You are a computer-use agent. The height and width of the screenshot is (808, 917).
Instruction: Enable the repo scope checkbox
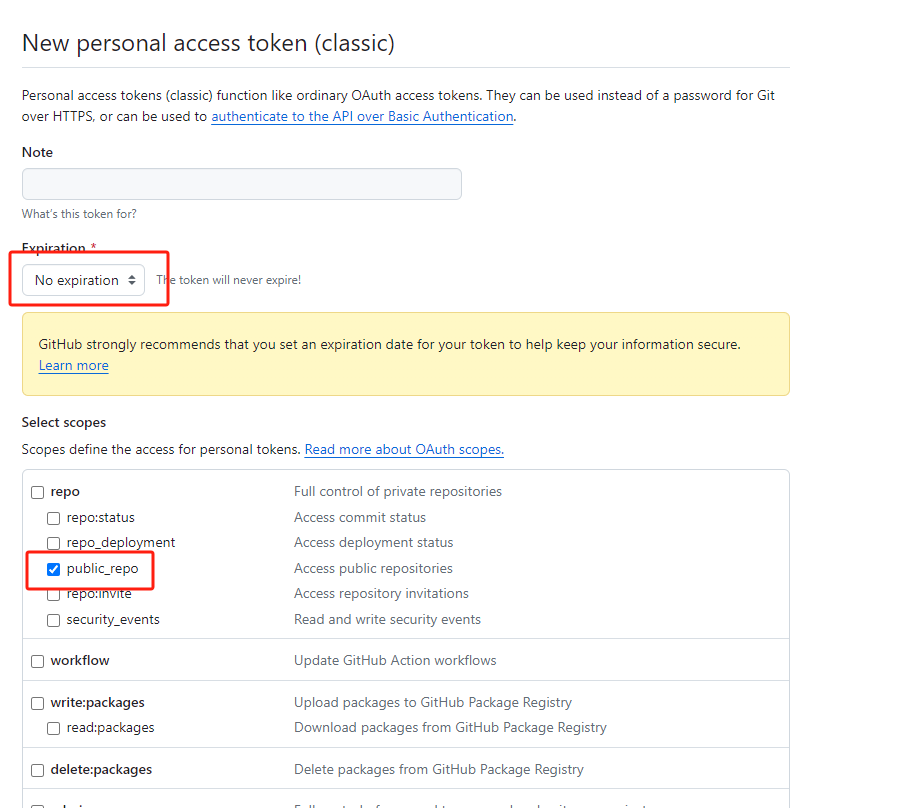tap(38, 492)
